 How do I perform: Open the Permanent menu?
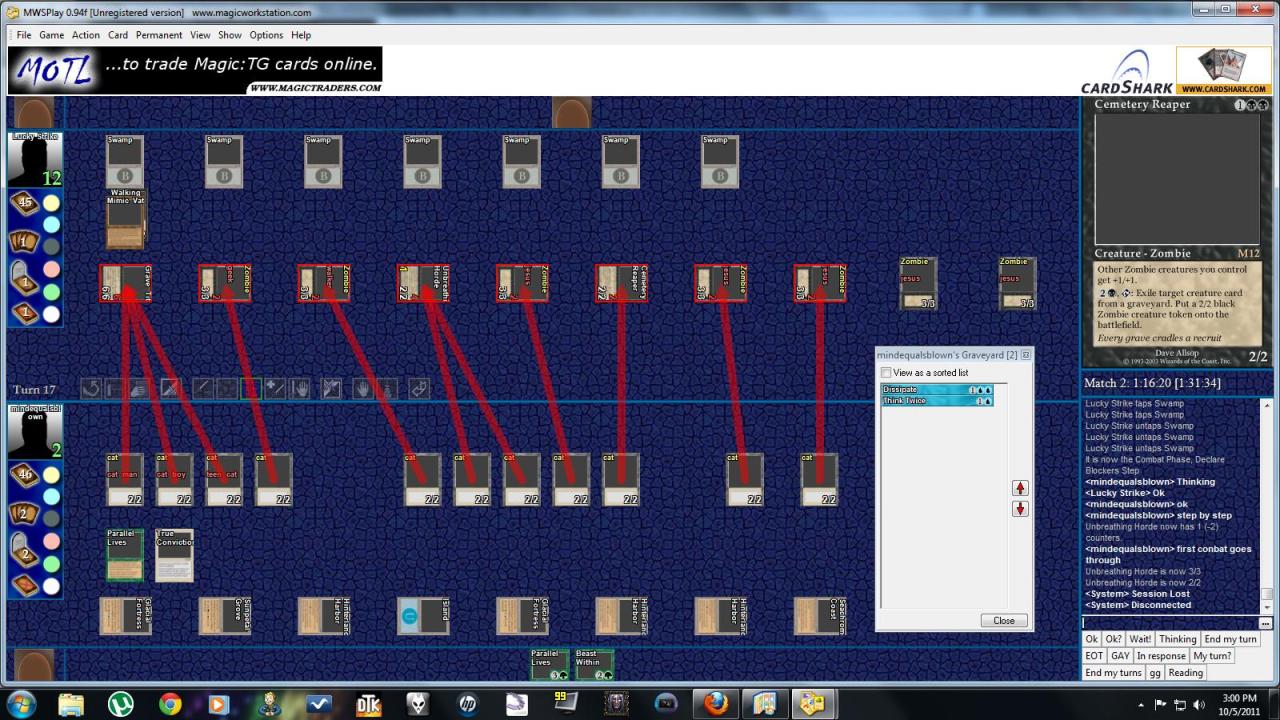(159, 35)
